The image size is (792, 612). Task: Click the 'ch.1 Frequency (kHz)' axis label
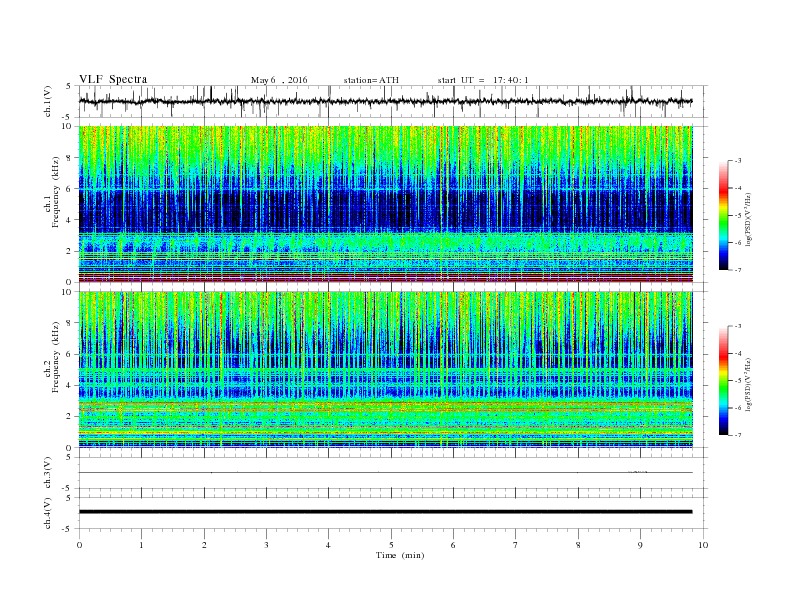click(x=52, y=192)
